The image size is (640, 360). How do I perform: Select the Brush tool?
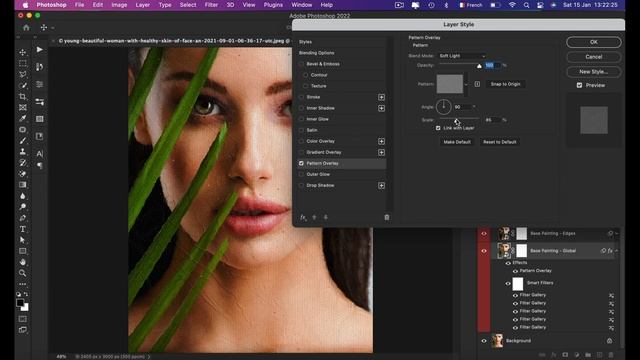coord(22,140)
